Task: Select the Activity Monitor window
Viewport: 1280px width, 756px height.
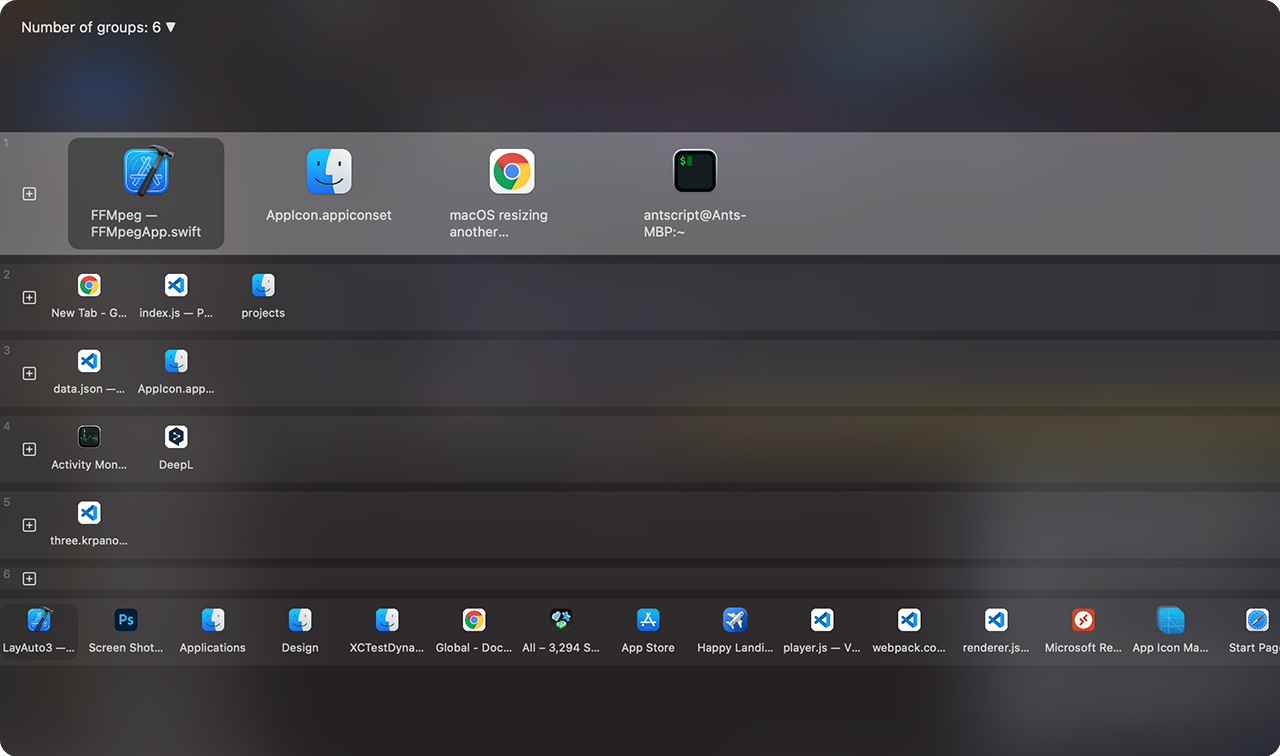Action: tap(89, 449)
